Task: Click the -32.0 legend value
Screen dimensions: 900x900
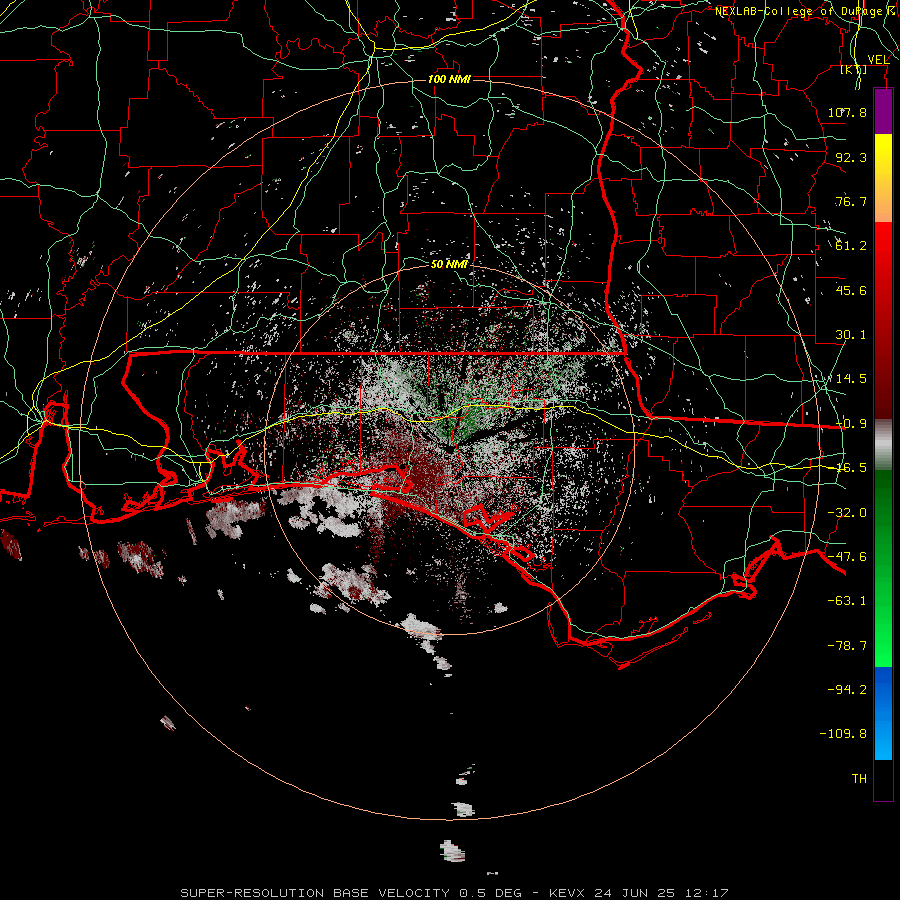Action: click(x=847, y=513)
